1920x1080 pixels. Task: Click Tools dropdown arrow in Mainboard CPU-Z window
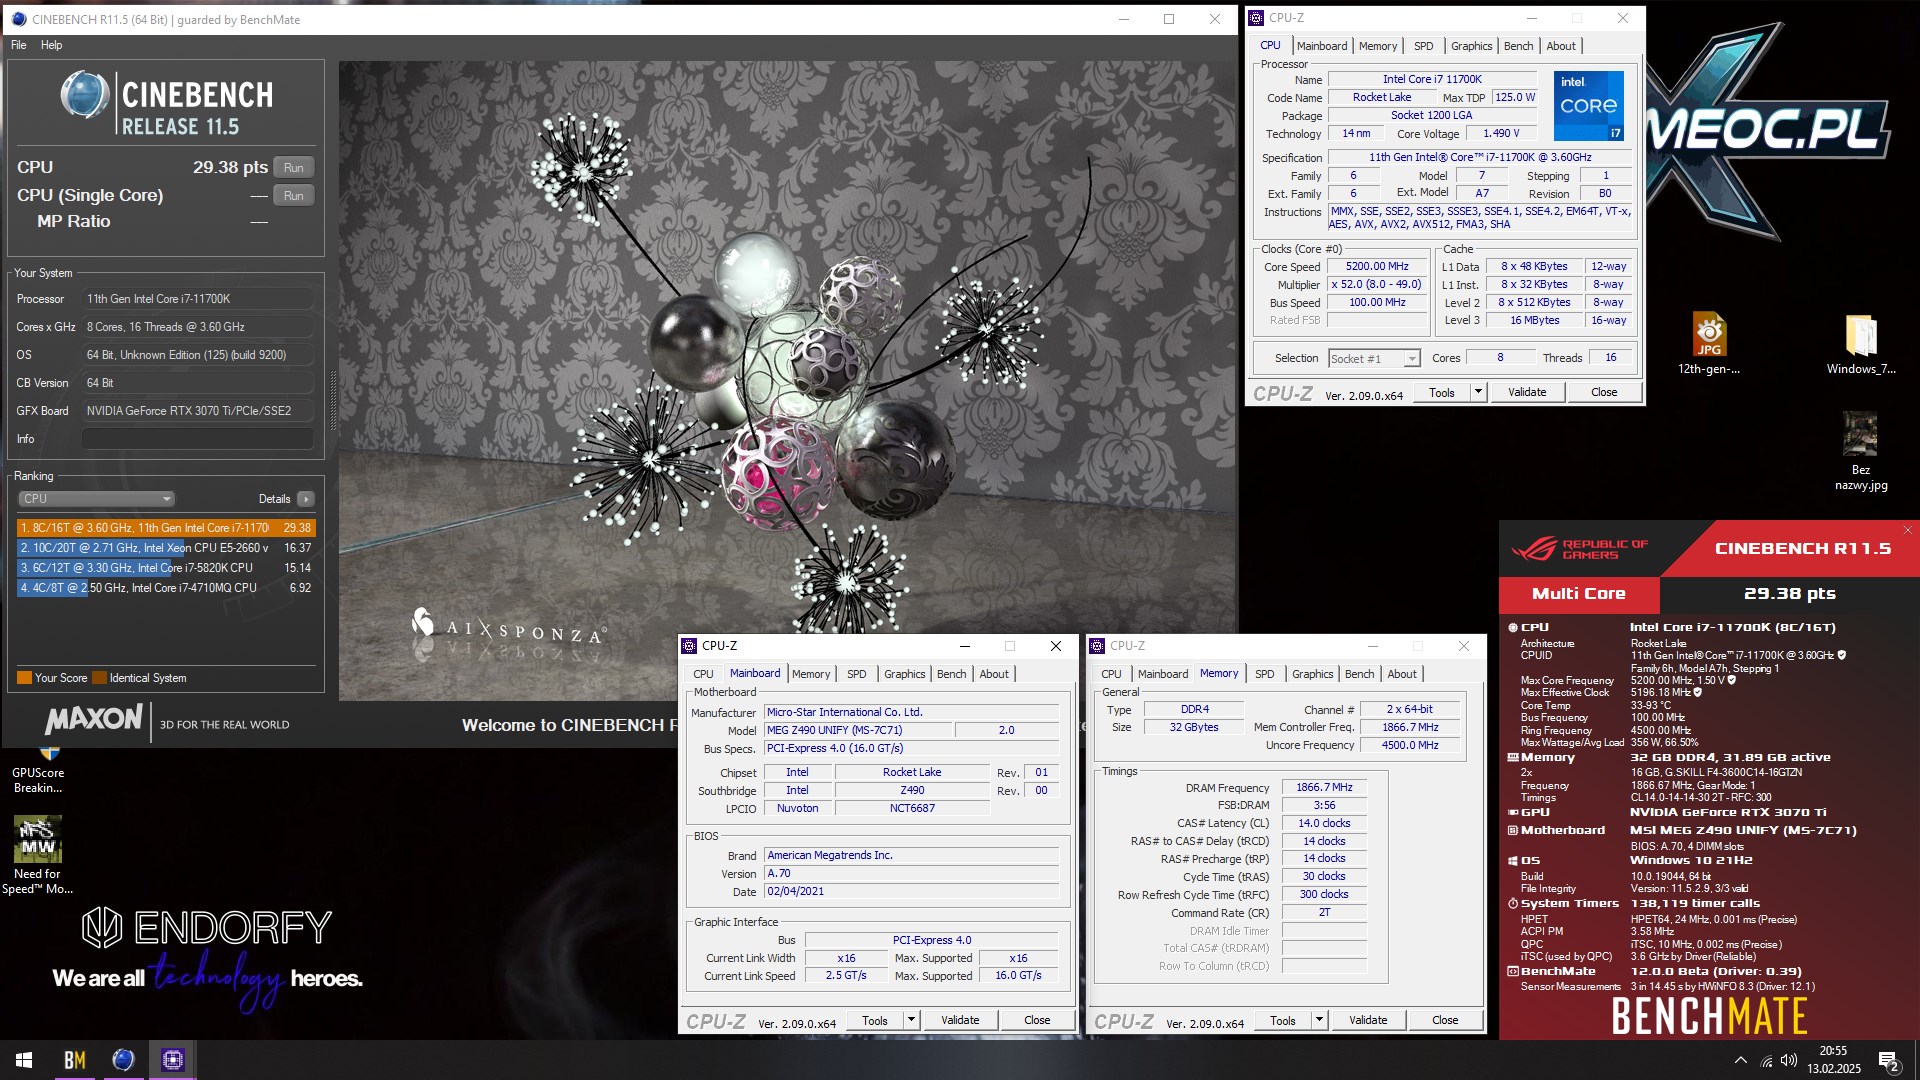(x=911, y=1021)
